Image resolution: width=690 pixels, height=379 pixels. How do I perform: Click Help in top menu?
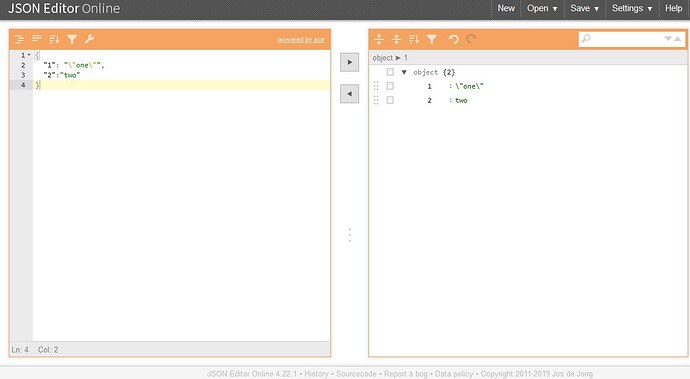click(x=673, y=8)
